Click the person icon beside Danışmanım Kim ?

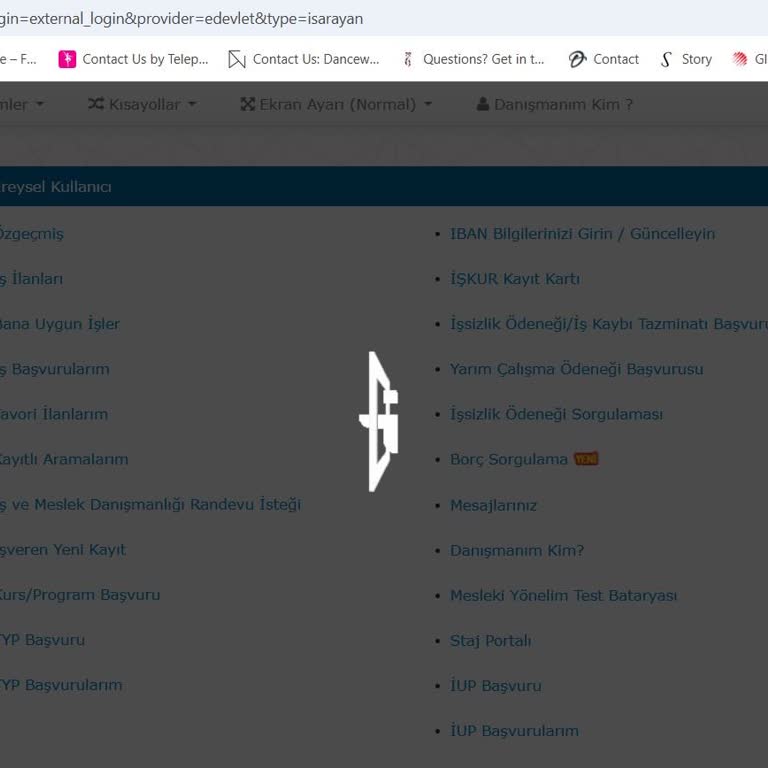pos(482,104)
